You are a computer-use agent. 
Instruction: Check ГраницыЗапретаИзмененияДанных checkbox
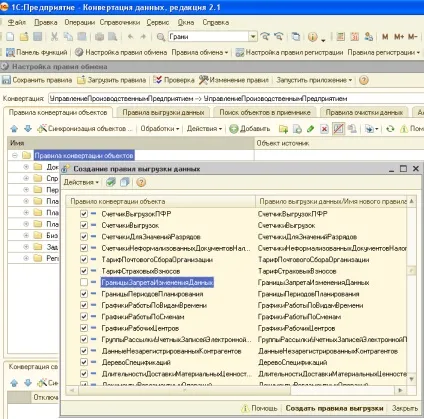(84, 282)
